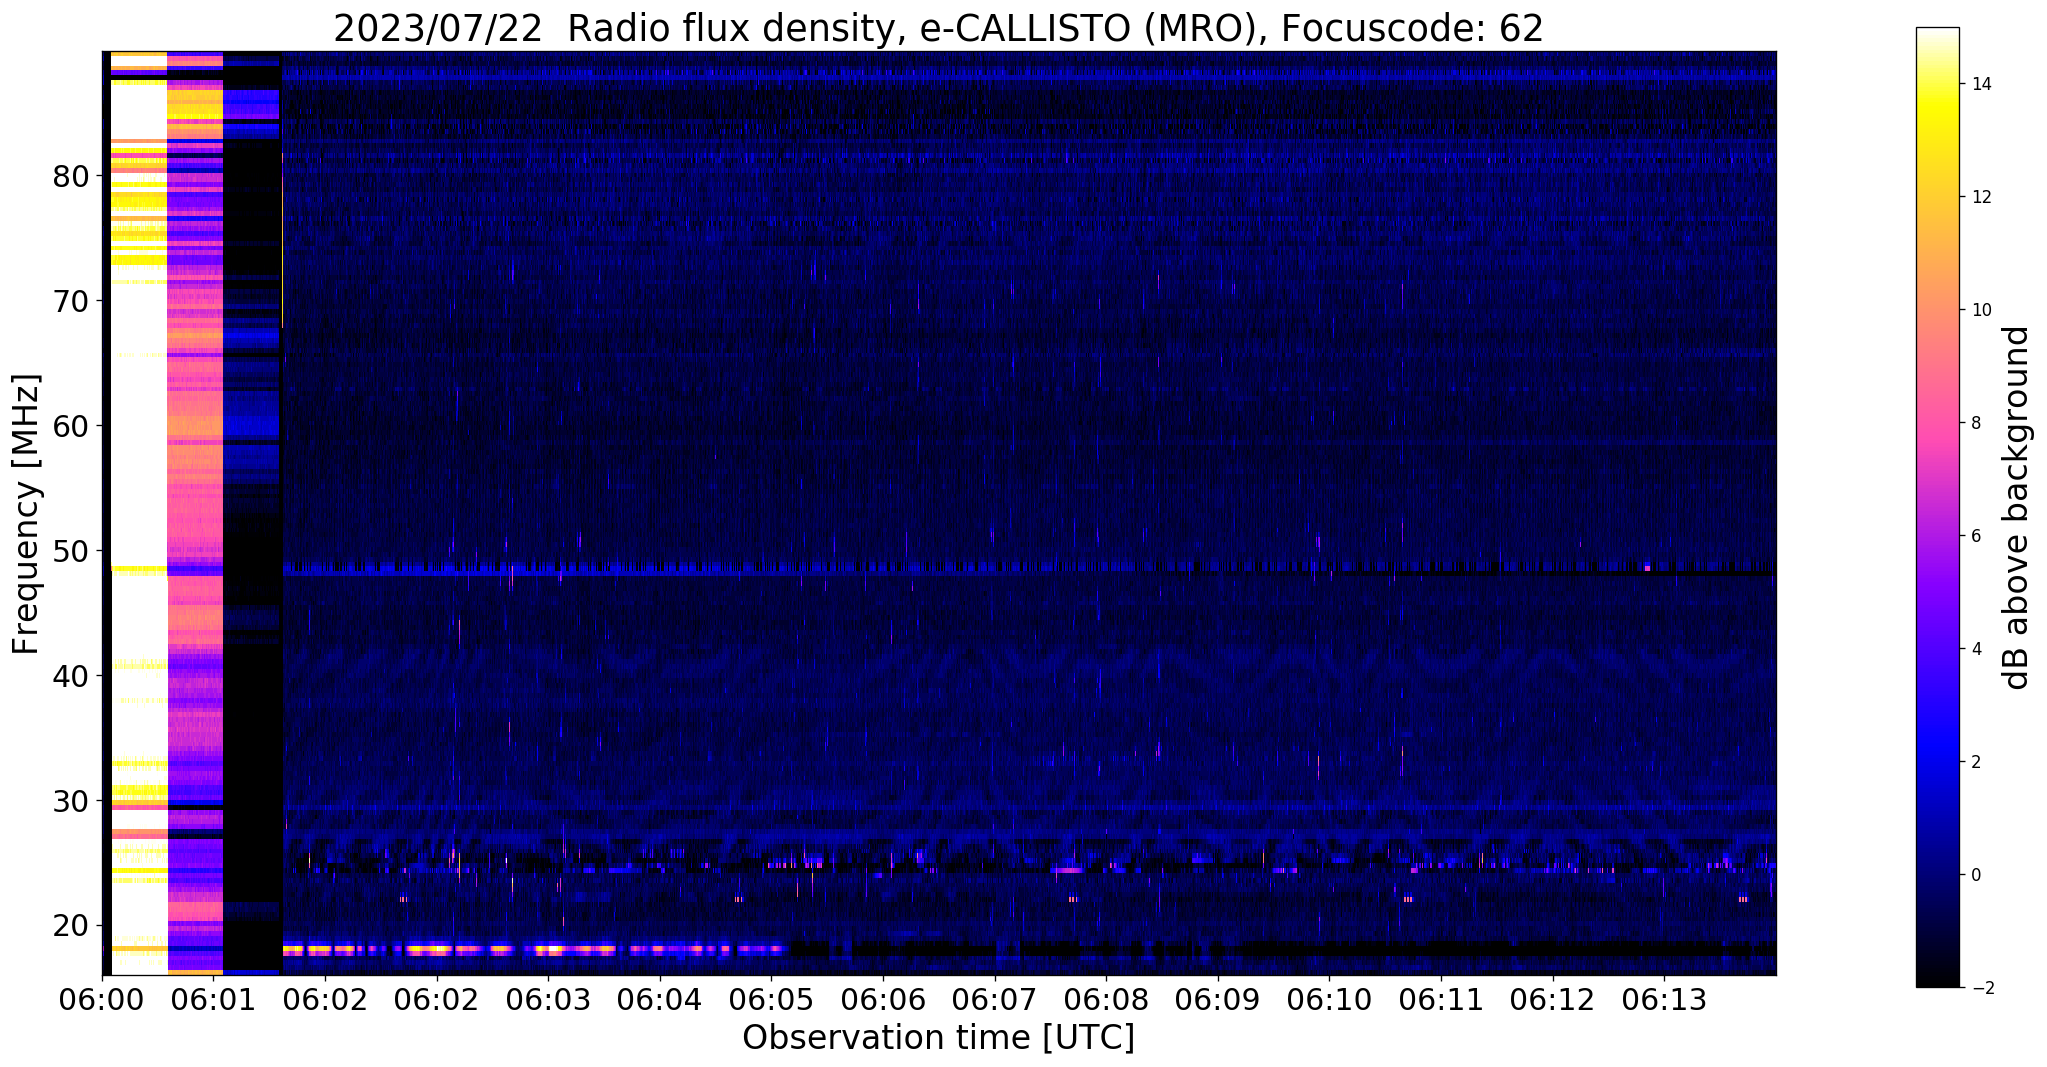
Task: Click the "dB above background" colorbar label
Action: tap(2017, 508)
